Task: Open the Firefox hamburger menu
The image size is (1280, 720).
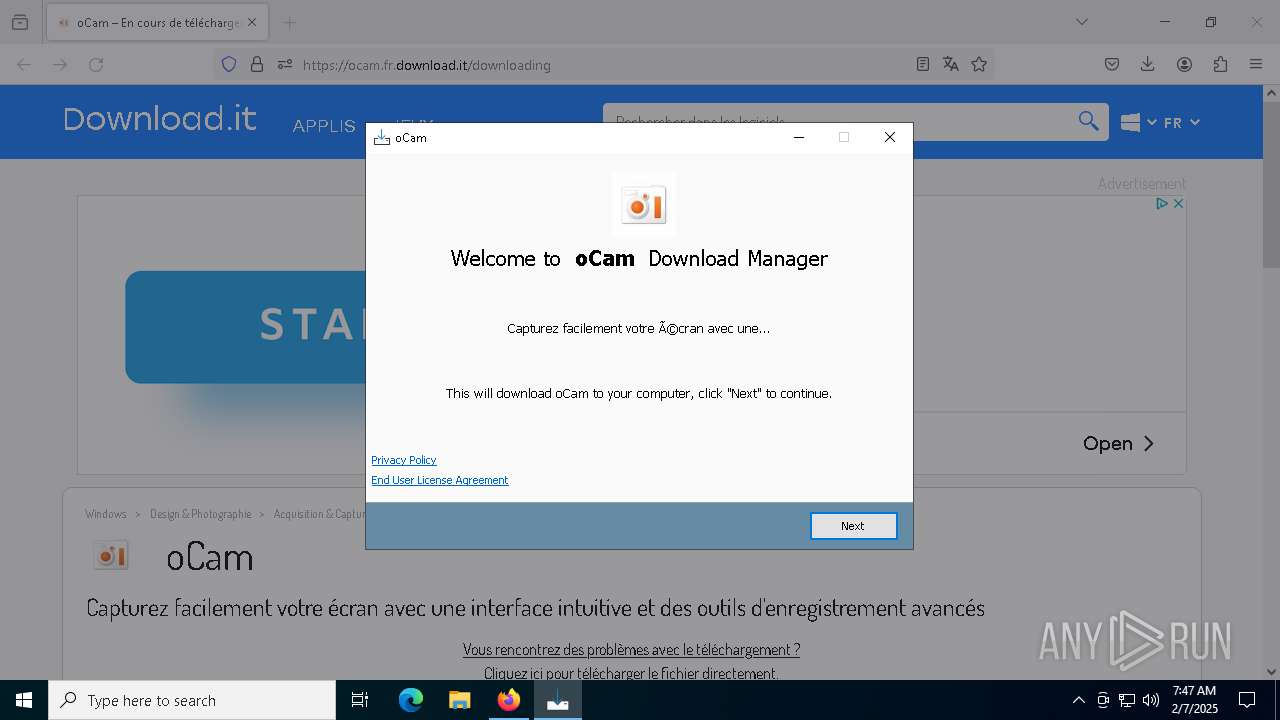Action: coord(1256,64)
